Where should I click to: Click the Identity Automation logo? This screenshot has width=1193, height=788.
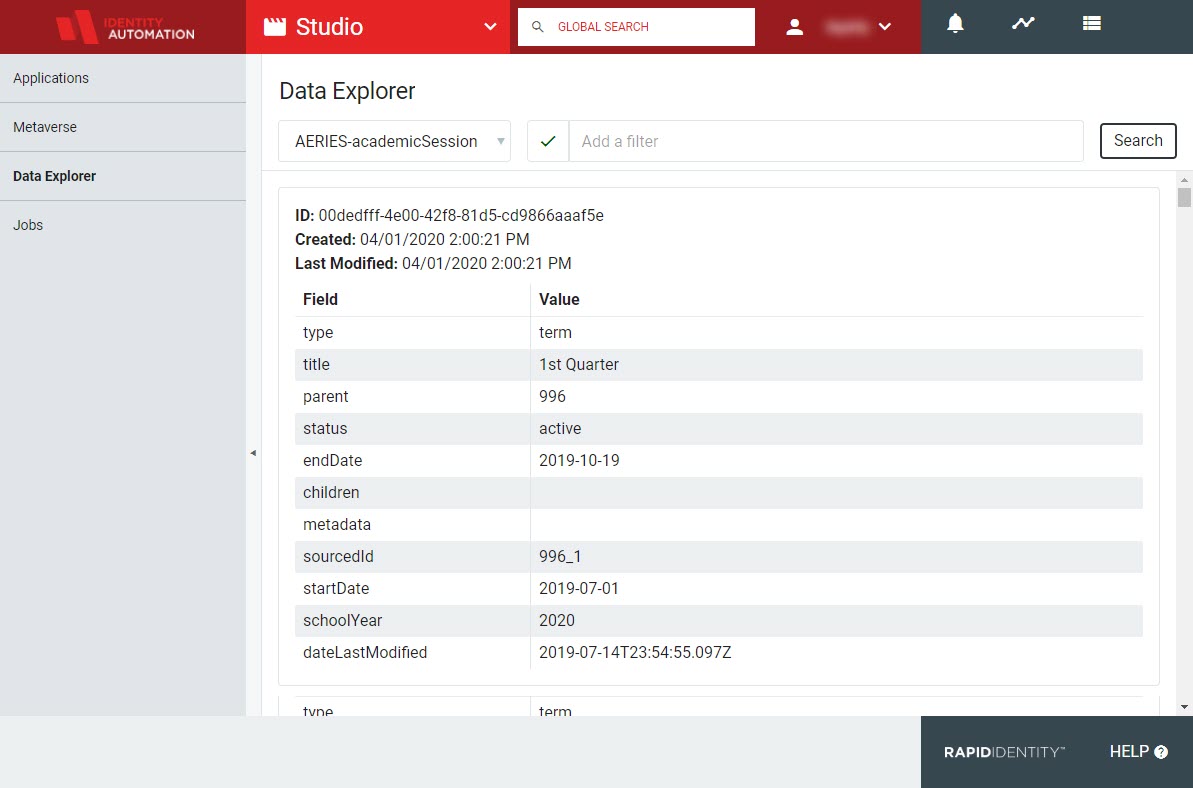[124, 27]
